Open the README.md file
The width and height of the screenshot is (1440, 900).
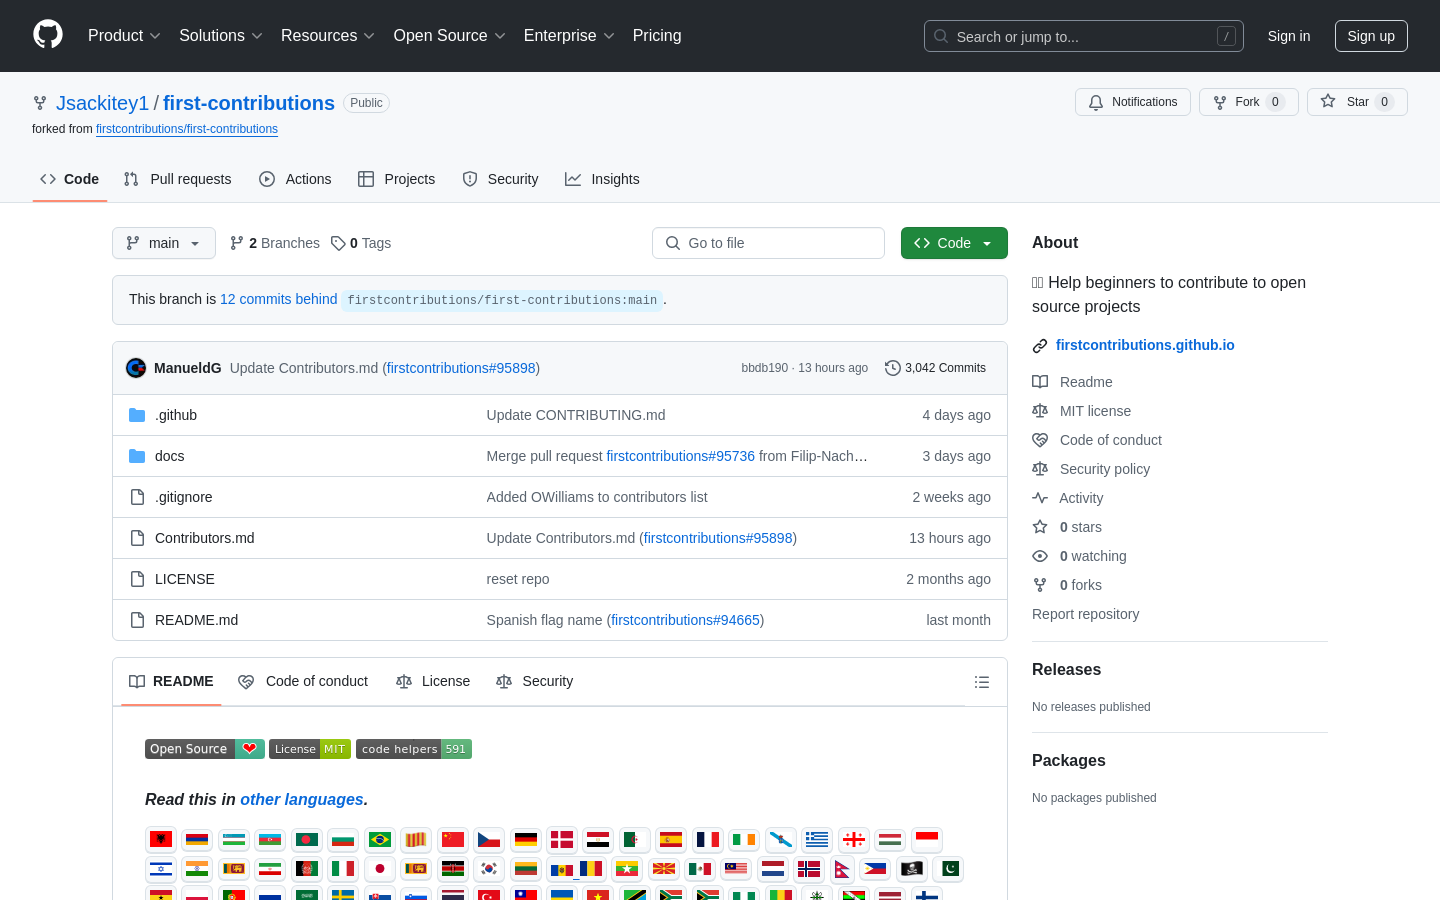click(196, 620)
